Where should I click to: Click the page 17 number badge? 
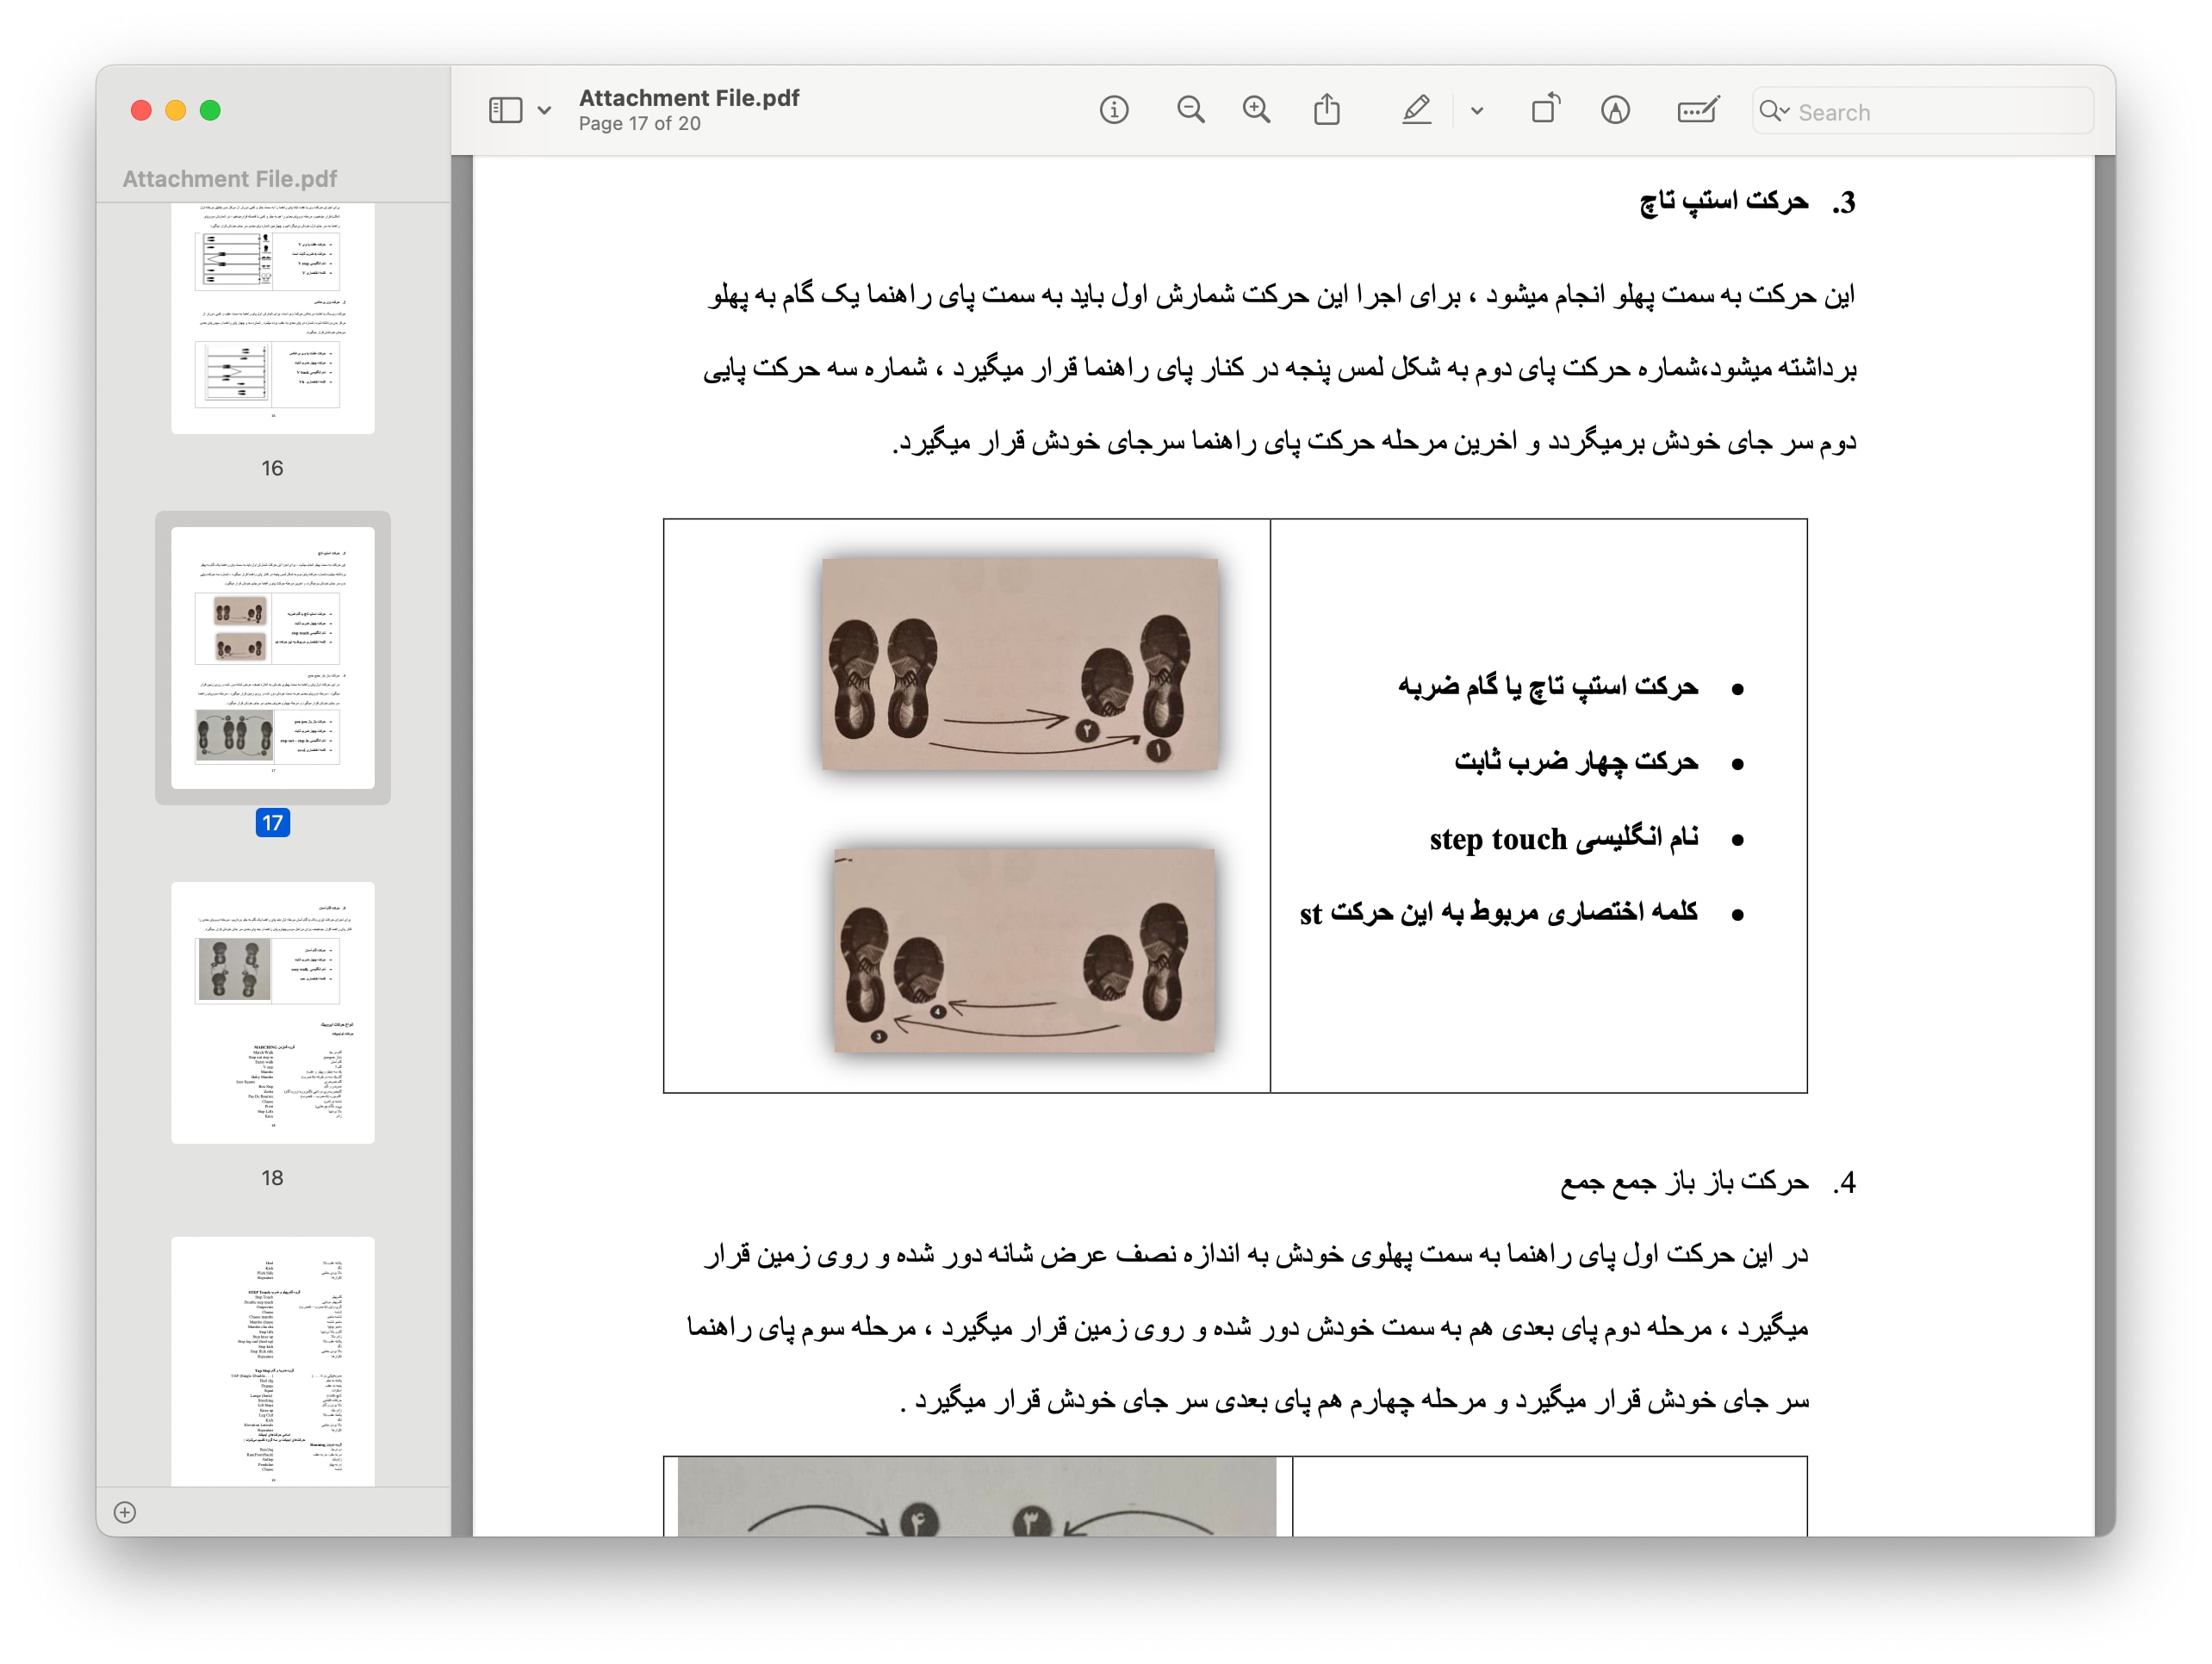point(273,823)
